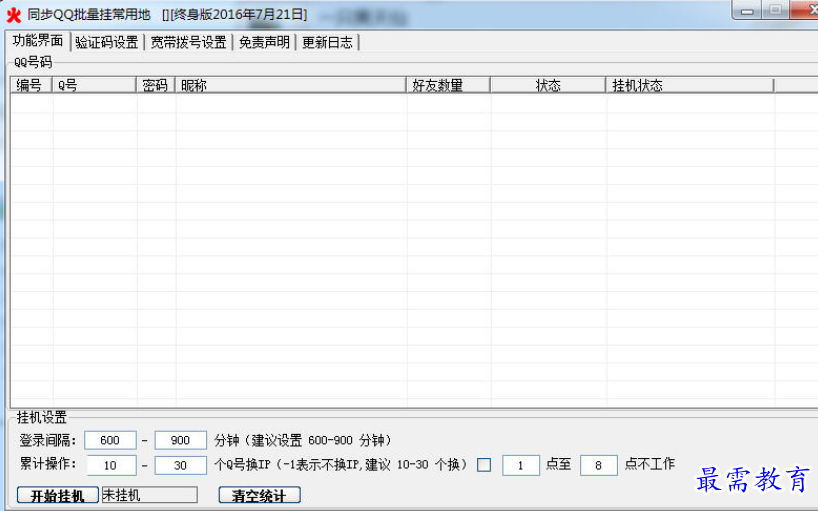
Task: Click the 状态 column header
Action: point(548,85)
